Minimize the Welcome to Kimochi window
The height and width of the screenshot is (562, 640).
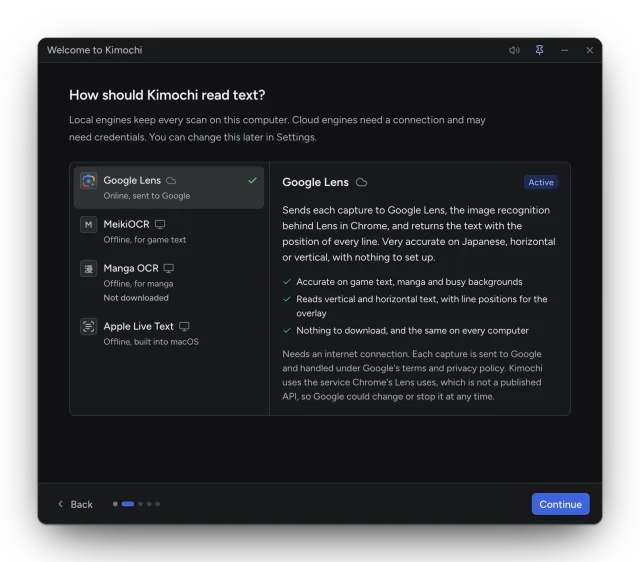click(564, 50)
